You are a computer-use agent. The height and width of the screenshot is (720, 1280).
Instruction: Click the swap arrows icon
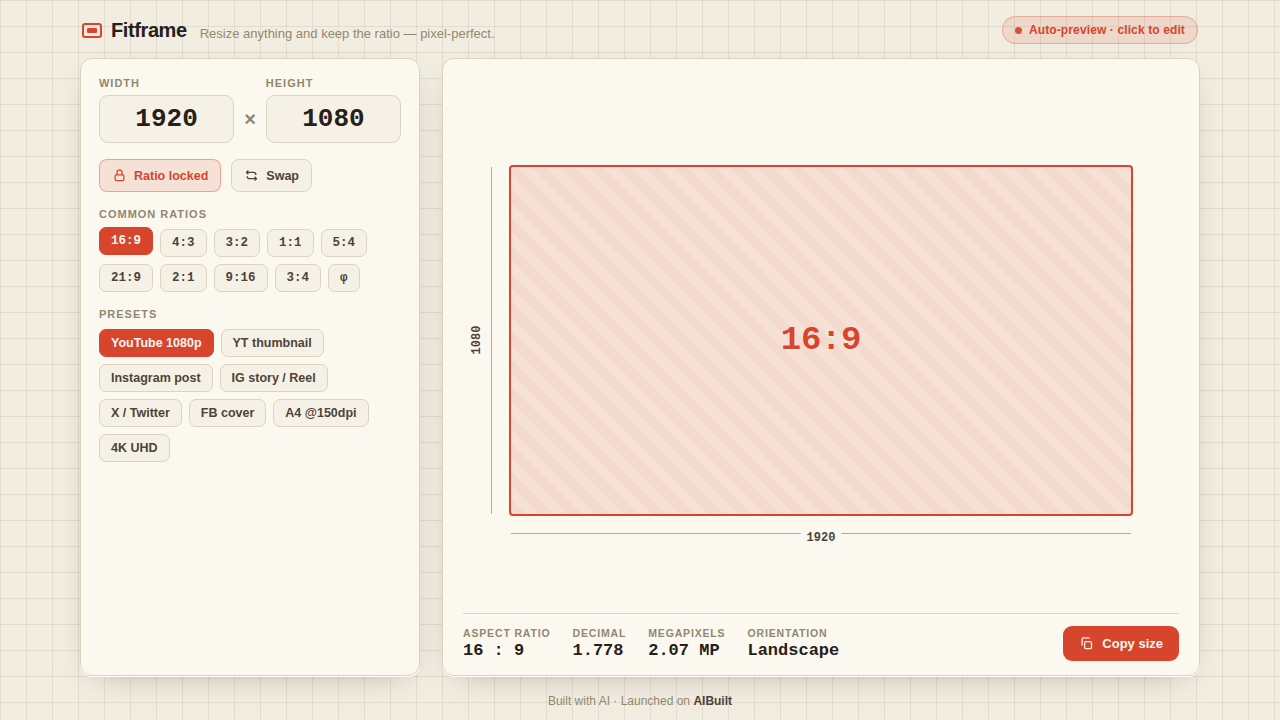pyautogui.click(x=252, y=176)
